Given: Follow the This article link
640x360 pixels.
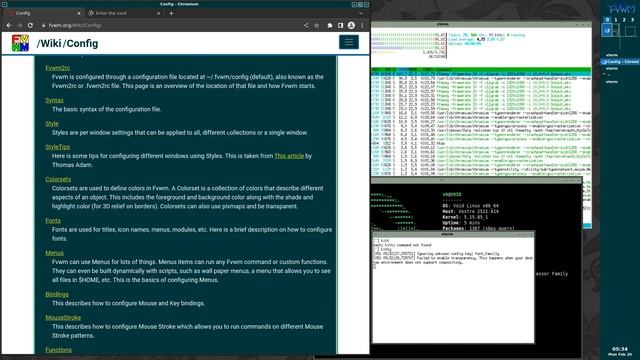Looking at the screenshot, I should [x=289, y=156].
